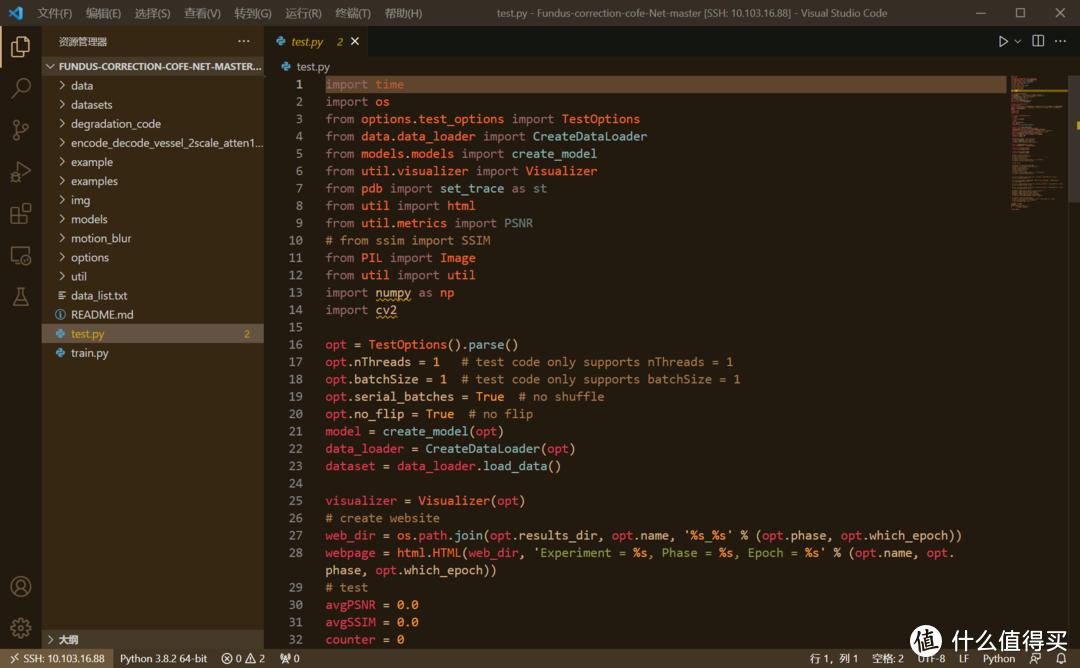Run the Python file with play button
Screen dimensions: 1080x668
click(1003, 42)
